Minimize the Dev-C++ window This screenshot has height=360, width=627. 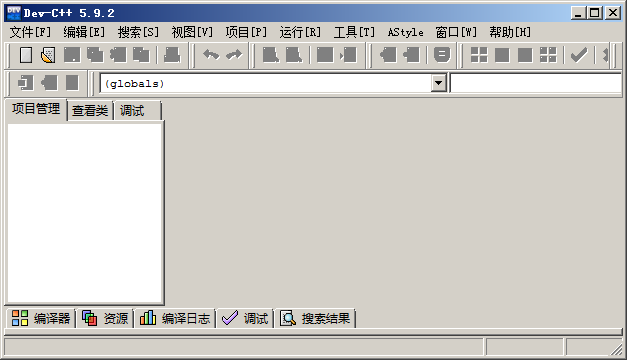click(x=579, y=13)
